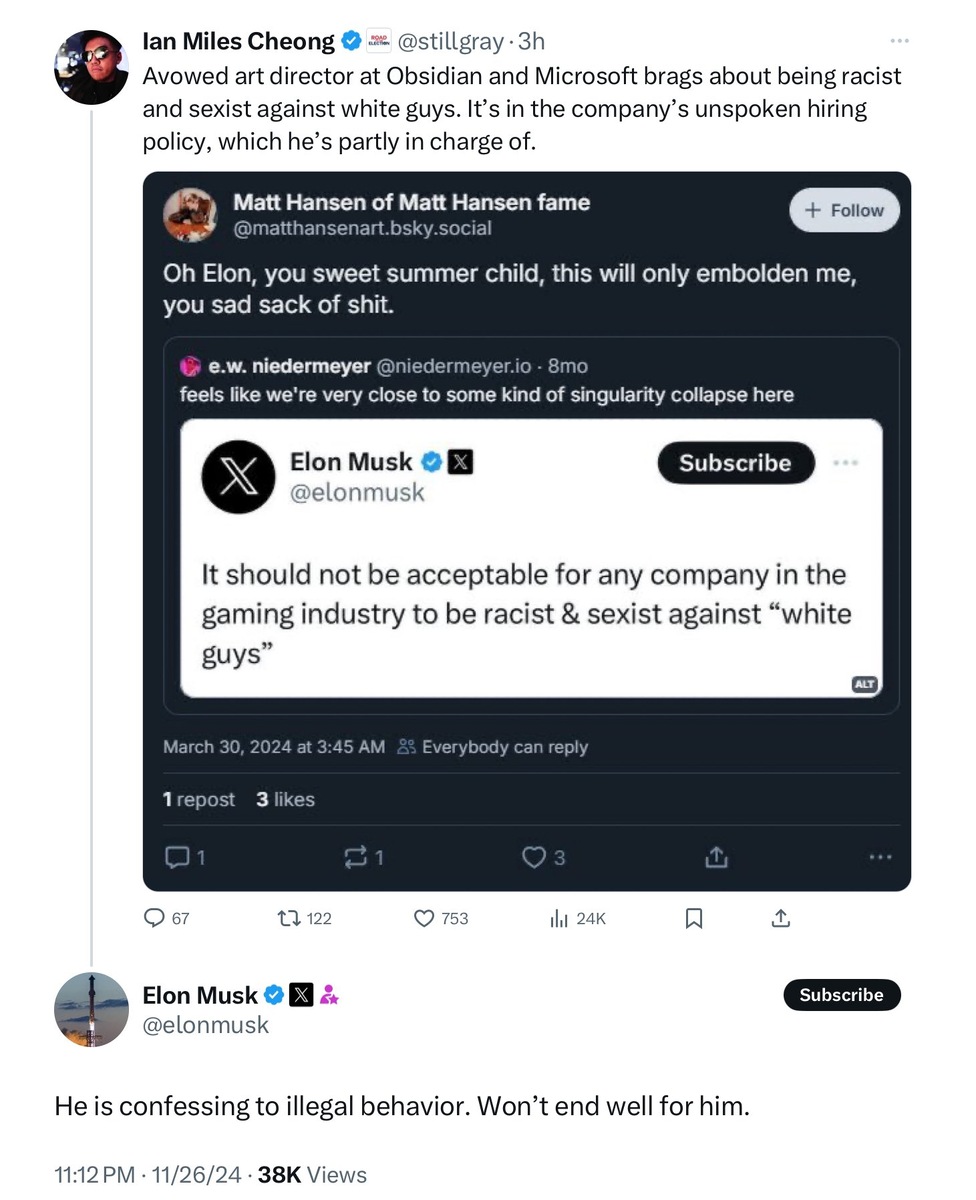Open the @elonmusk handle link below avatar
The height and width of the screenshot is (1200, 976).
pyautogui.click(x=206, y=1025)
